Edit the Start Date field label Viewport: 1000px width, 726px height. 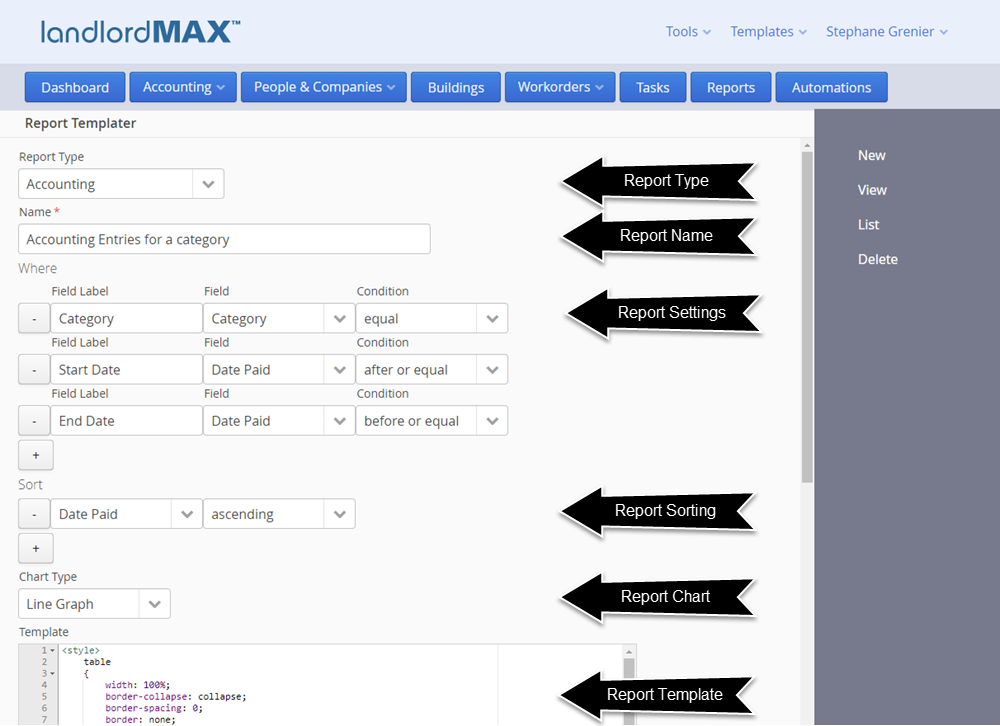(x=126, y=369)
